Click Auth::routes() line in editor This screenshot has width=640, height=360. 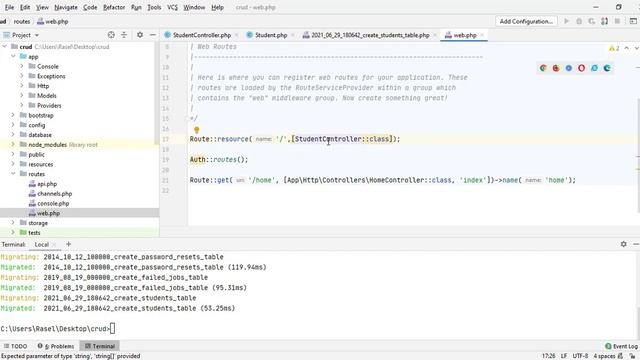click(x=219, y=160)
